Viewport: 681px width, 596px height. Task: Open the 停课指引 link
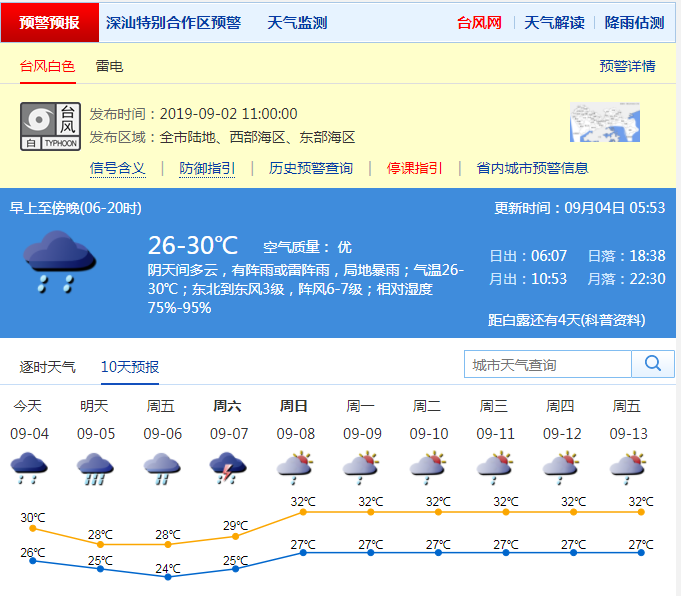[x=415, y=168]
